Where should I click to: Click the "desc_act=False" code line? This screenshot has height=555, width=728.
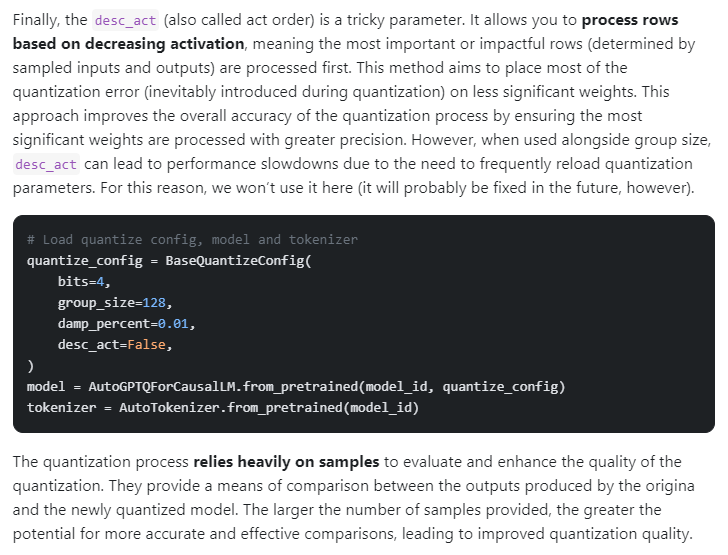pos(115,345)
